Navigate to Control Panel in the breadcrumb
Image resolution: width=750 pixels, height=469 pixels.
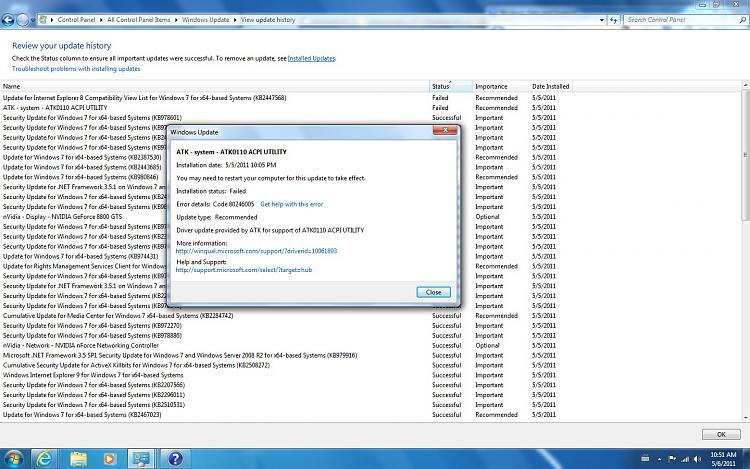tap(77, 20)
